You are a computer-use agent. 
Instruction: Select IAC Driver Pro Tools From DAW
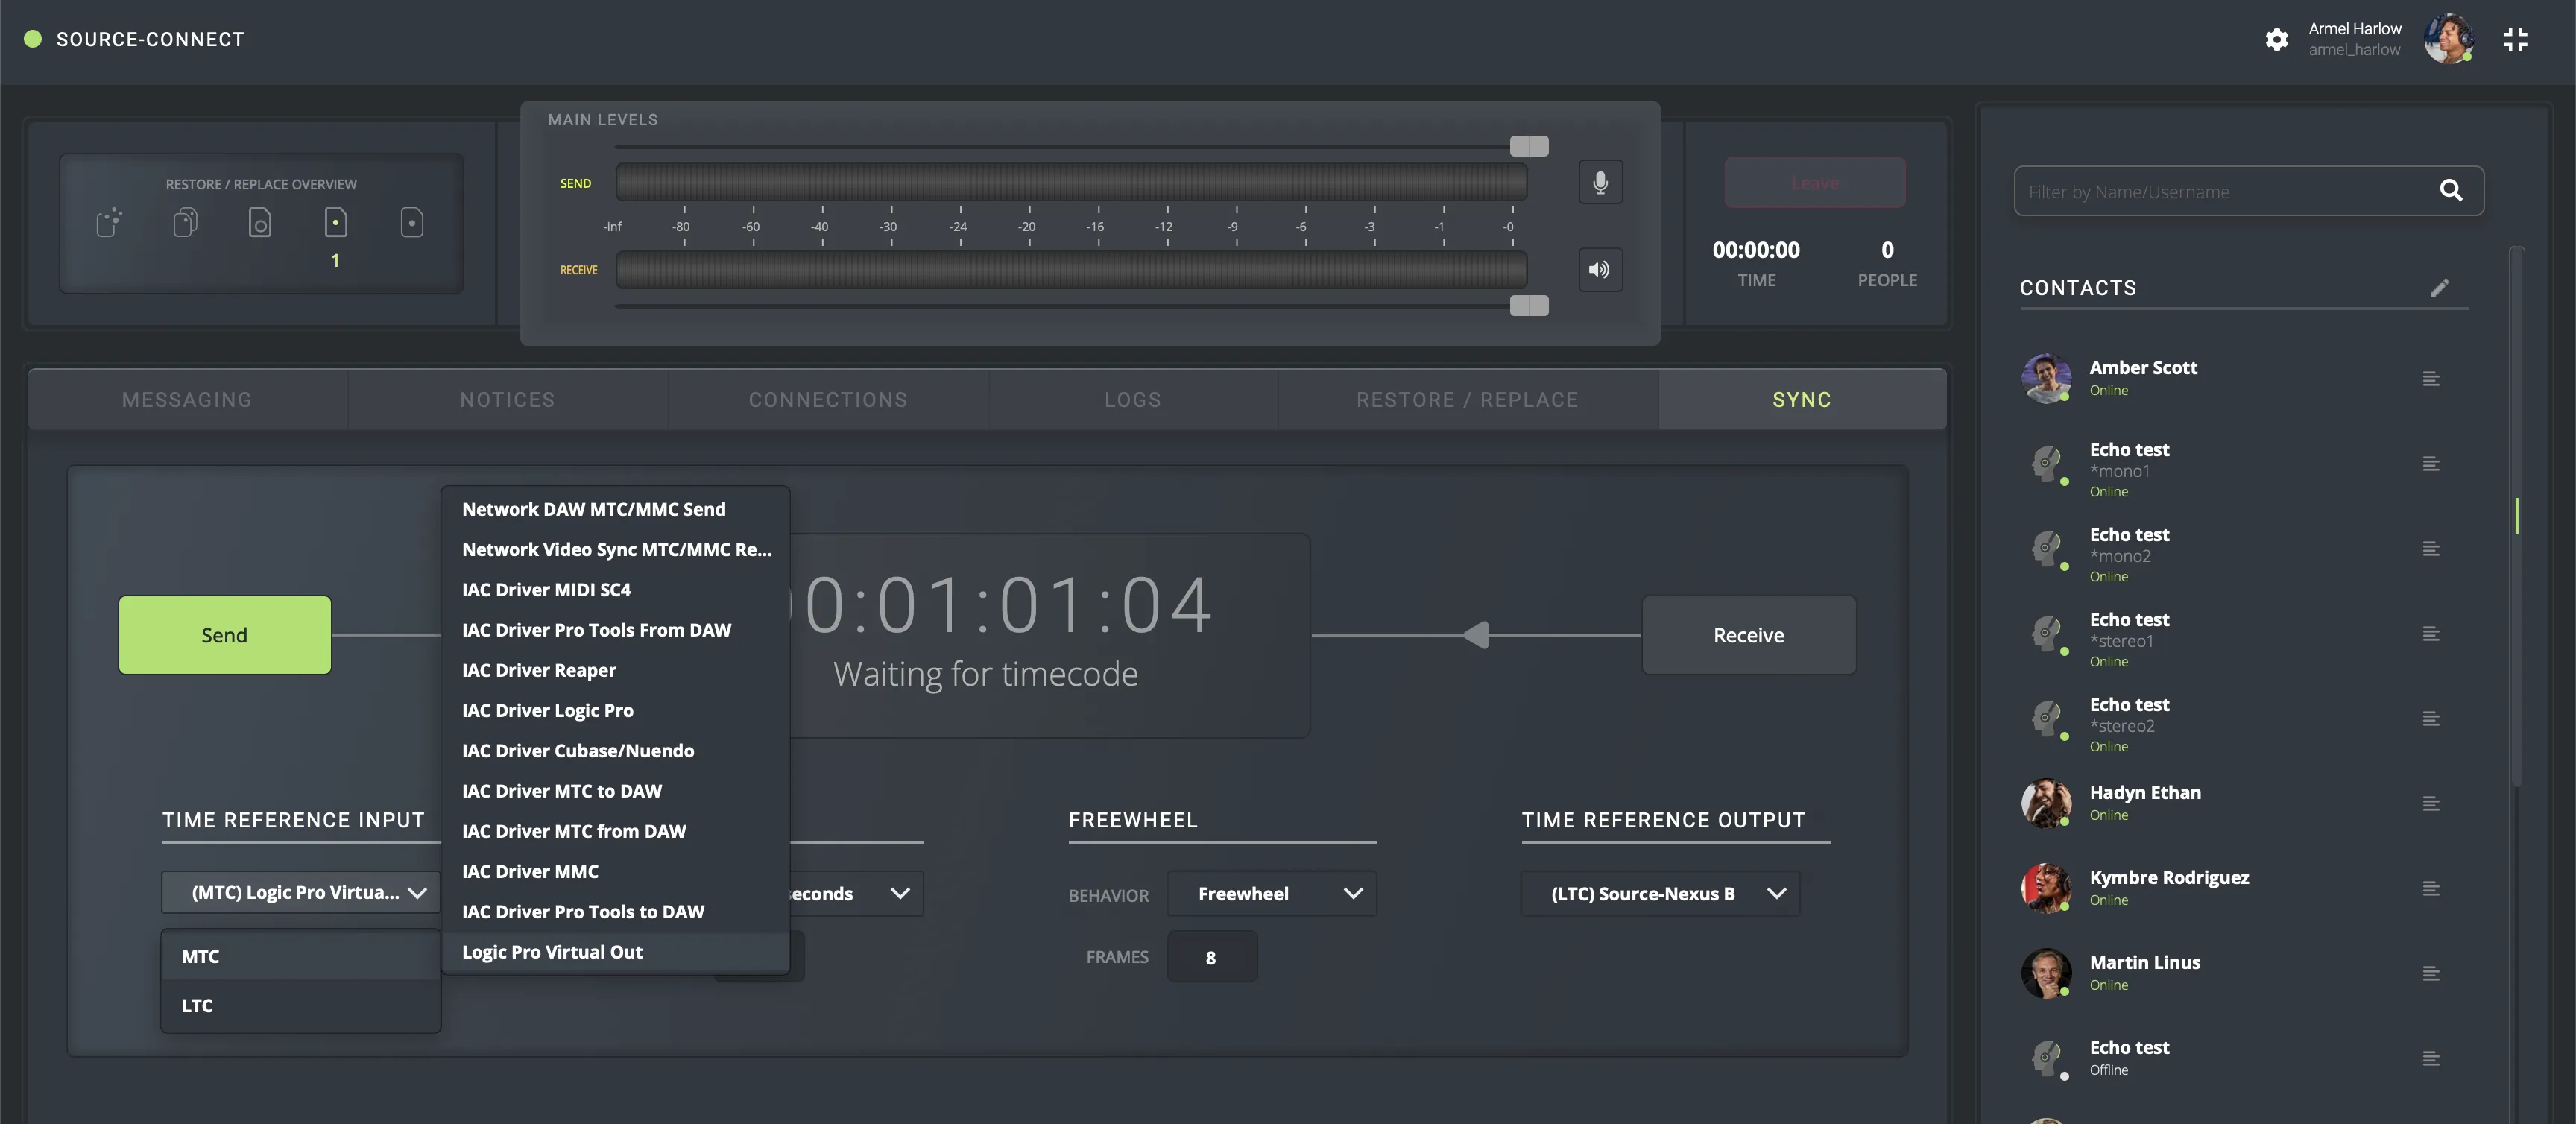tap(616, 630)
